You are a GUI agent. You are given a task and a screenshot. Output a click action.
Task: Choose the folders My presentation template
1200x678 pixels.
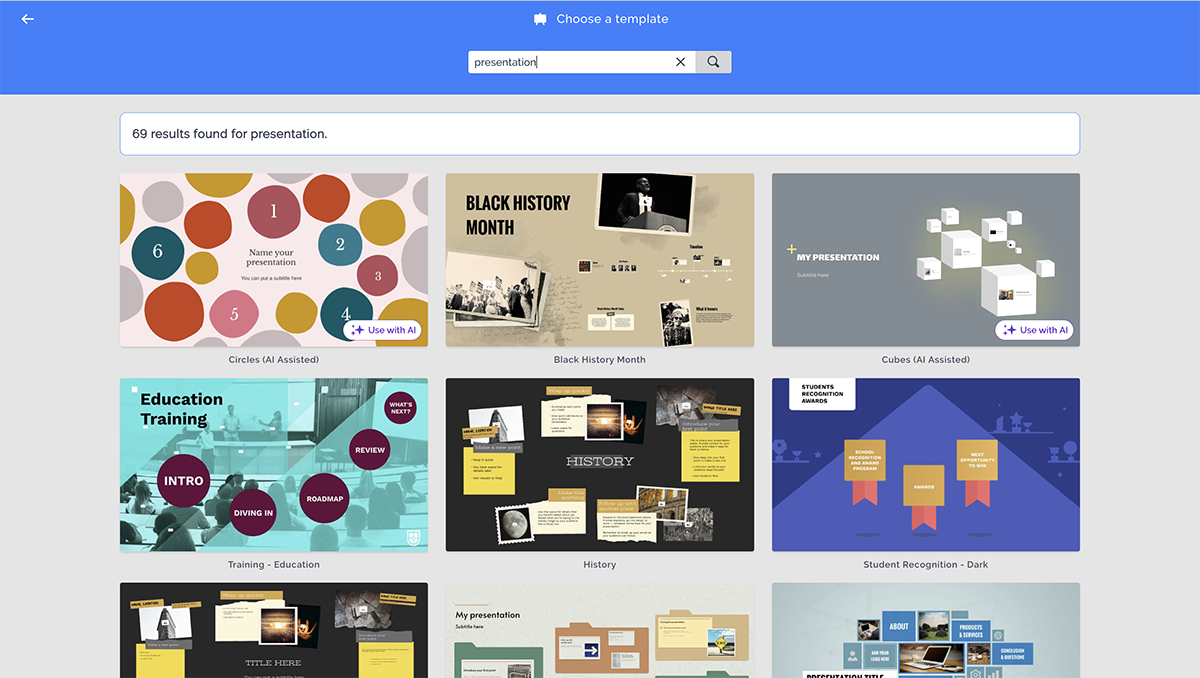[600, 630]
